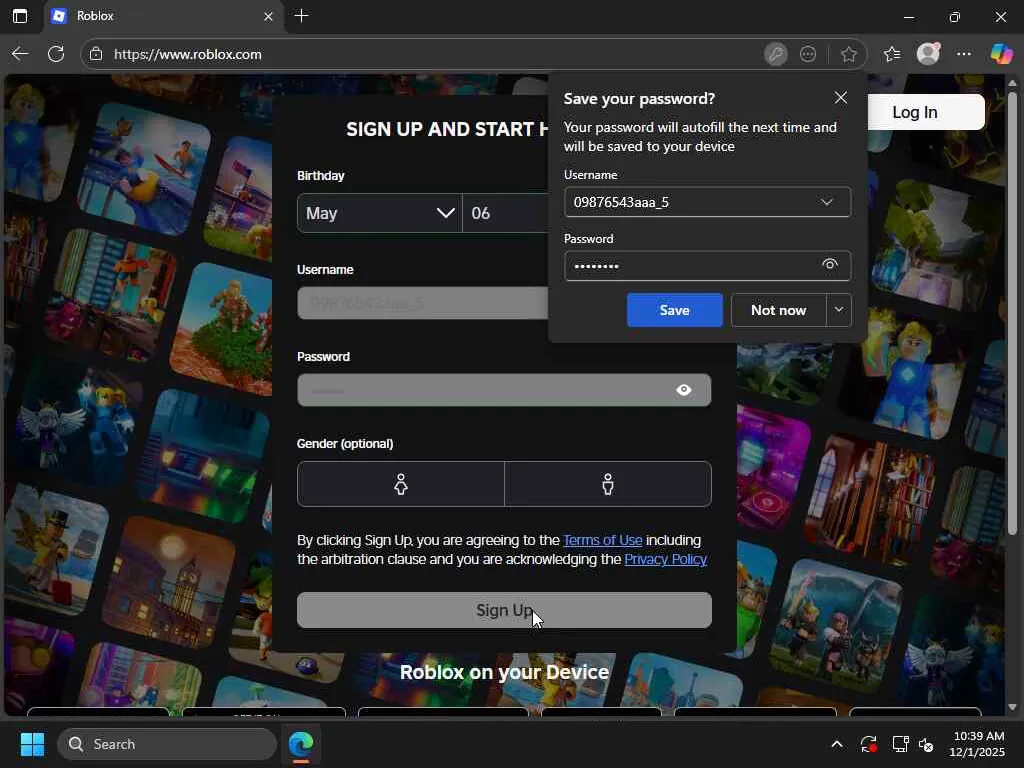
Task: Click the signup Username field
Action: [x=423, y=303]
